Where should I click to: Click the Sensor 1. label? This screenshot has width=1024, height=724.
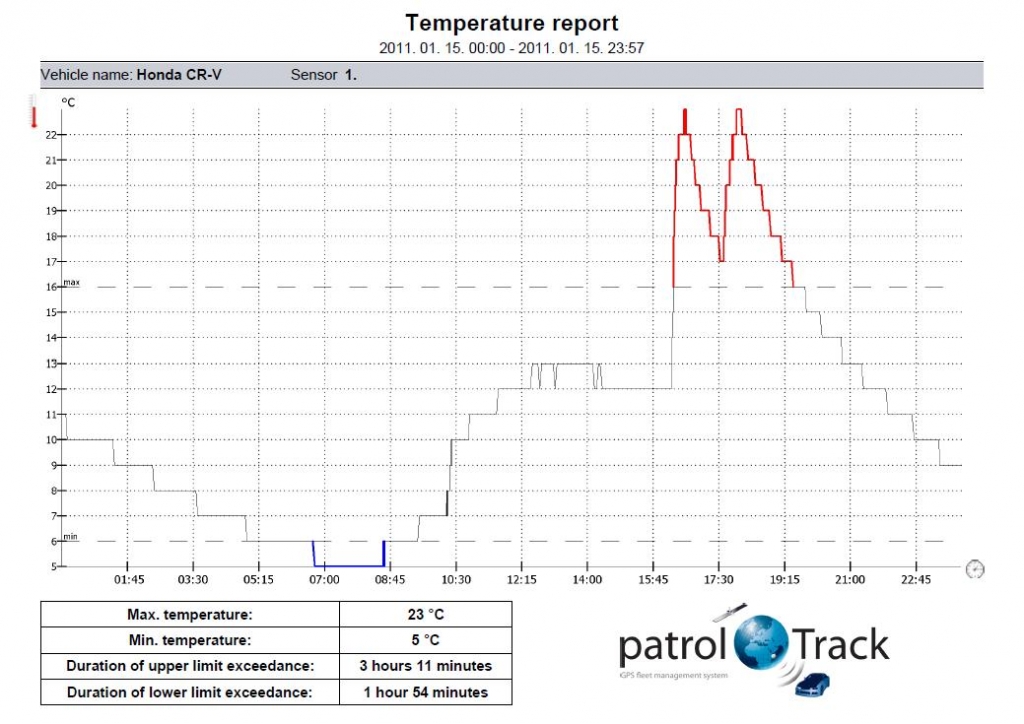[323, 75]
